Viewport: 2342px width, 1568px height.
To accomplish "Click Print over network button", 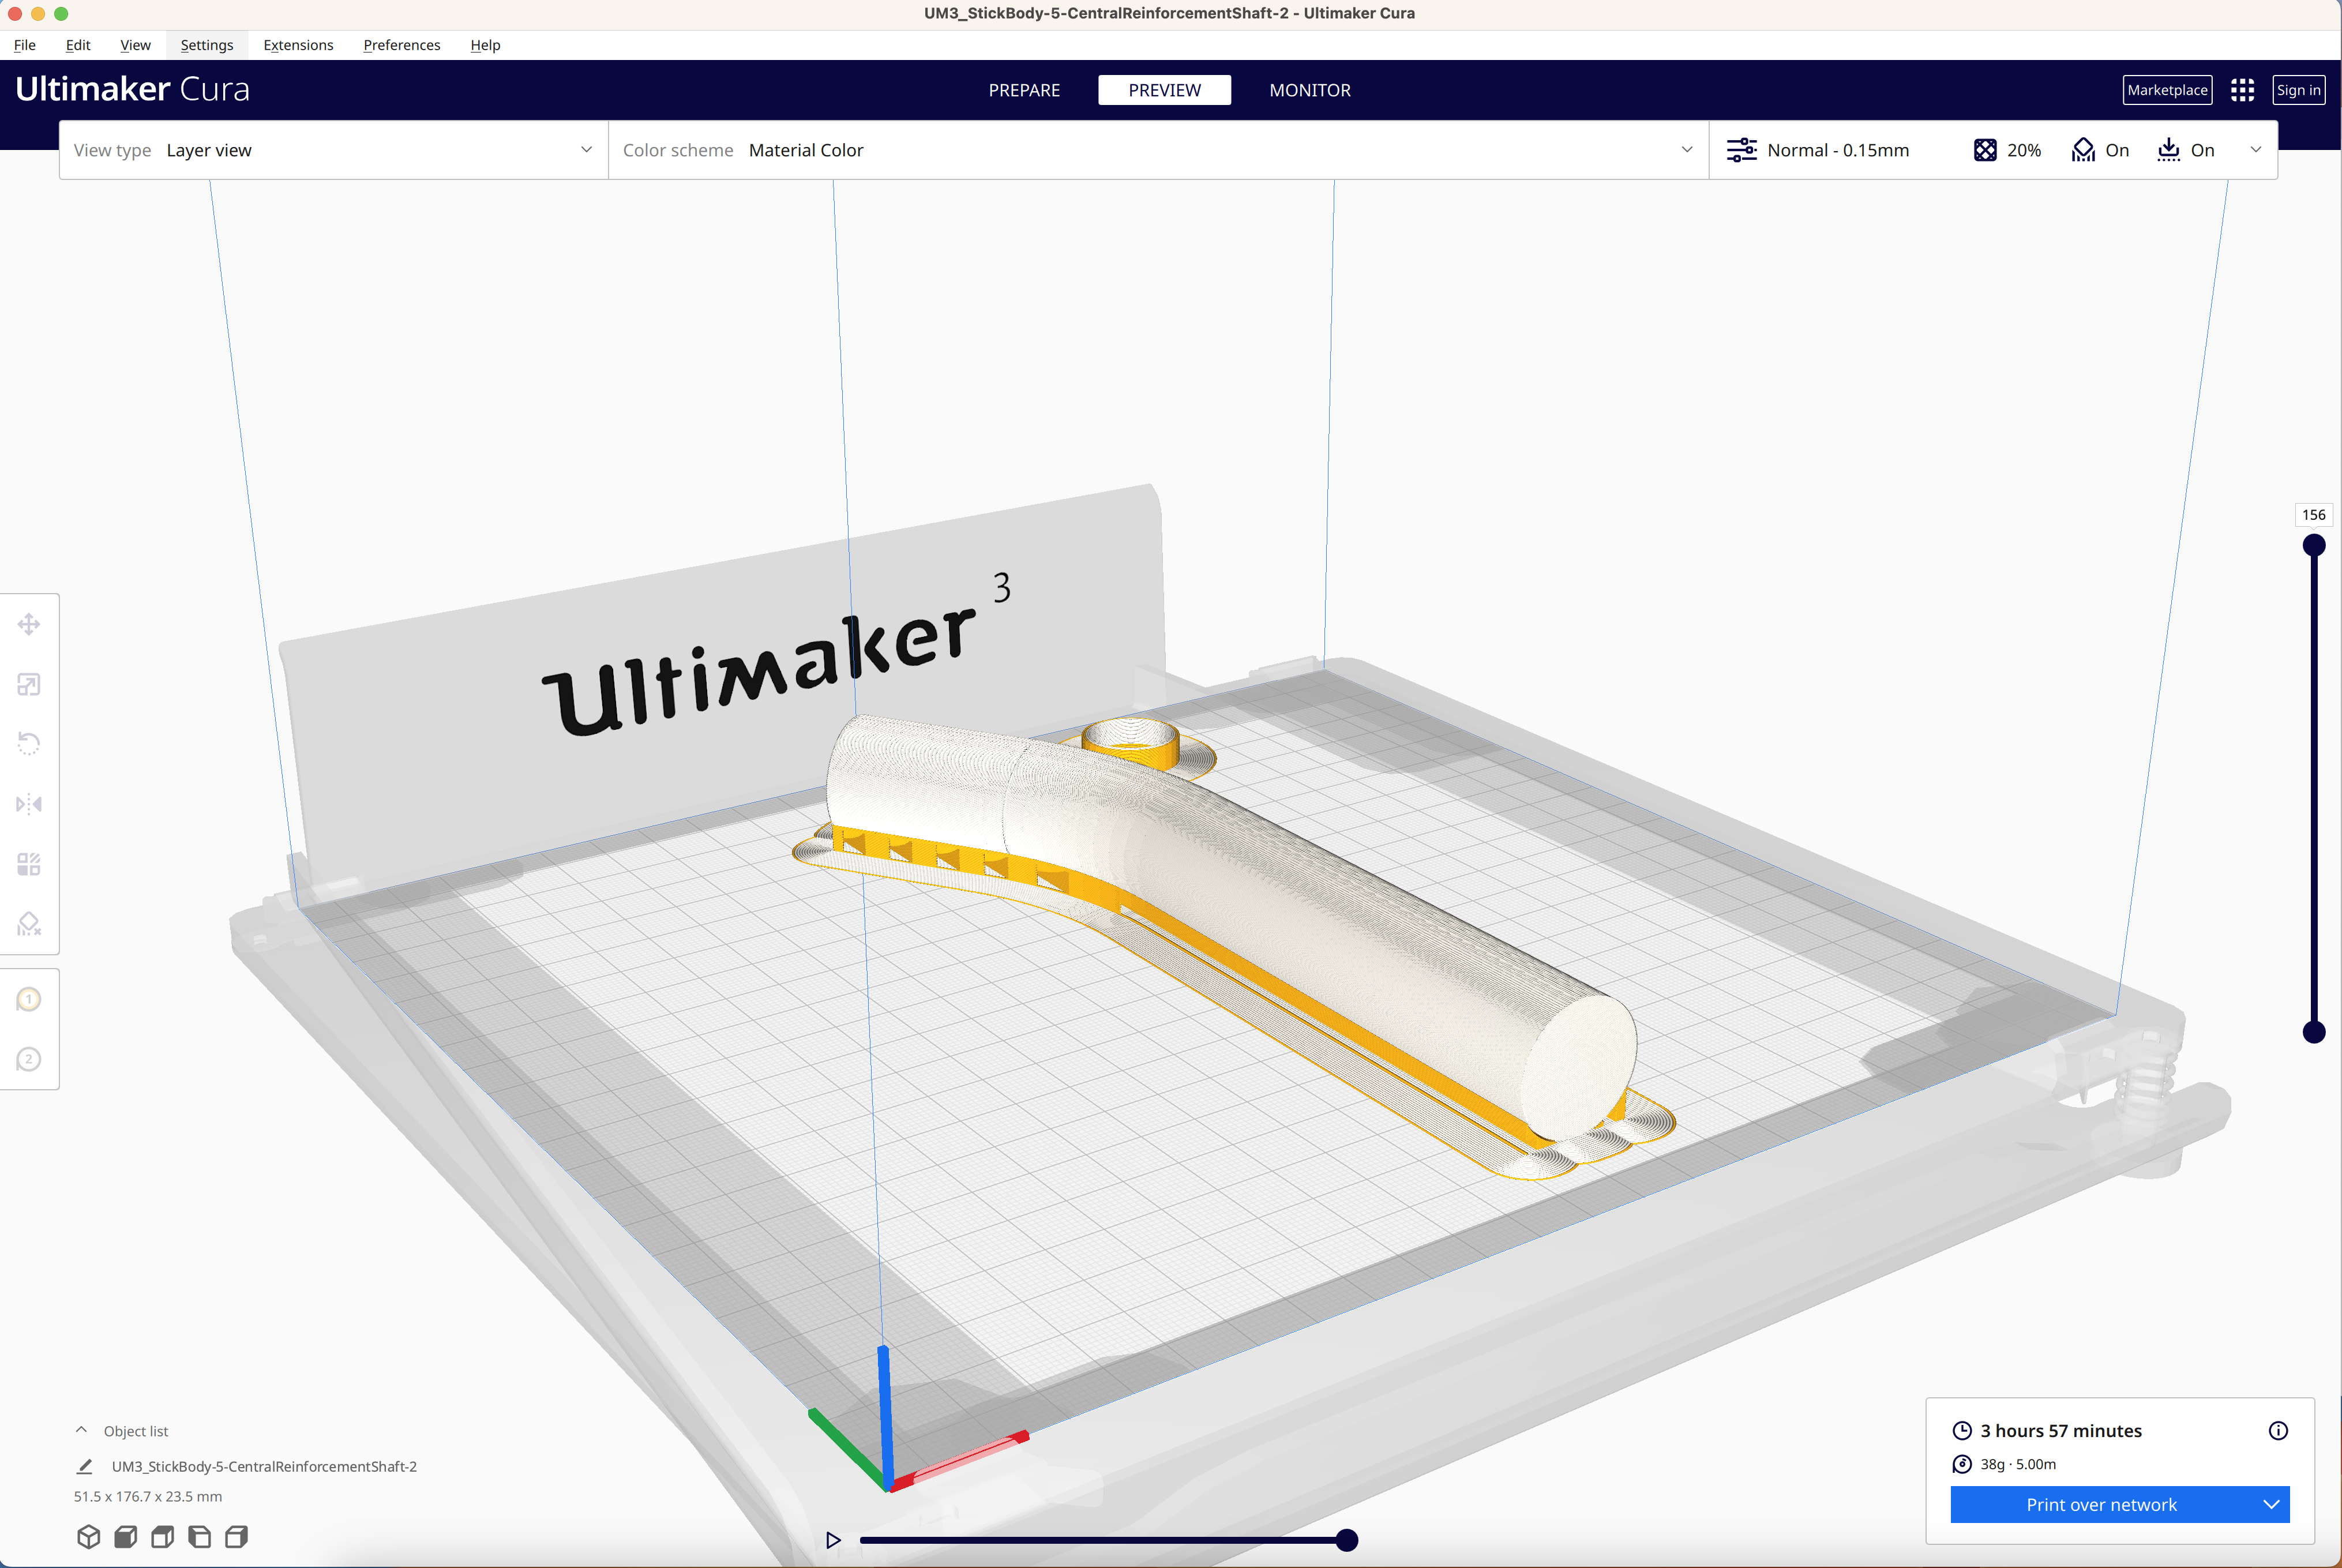I will (2101, 1504).
